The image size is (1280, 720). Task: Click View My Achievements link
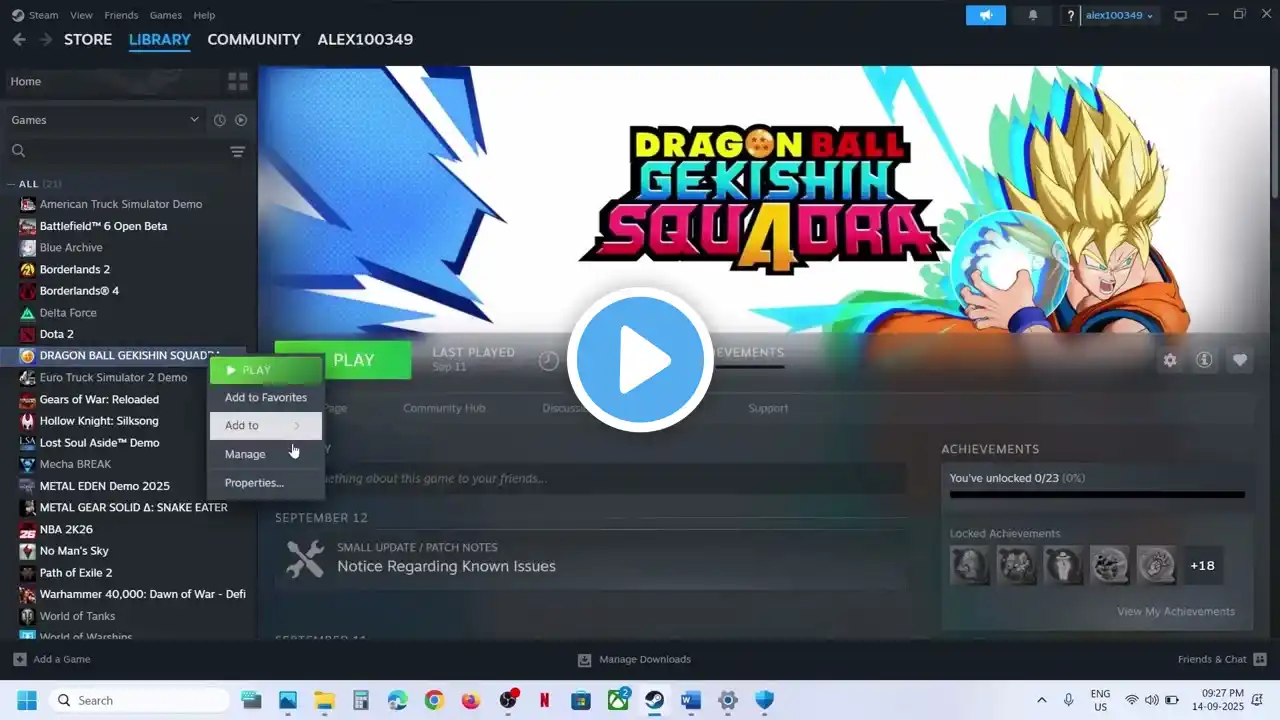(x=1176, y=612)
